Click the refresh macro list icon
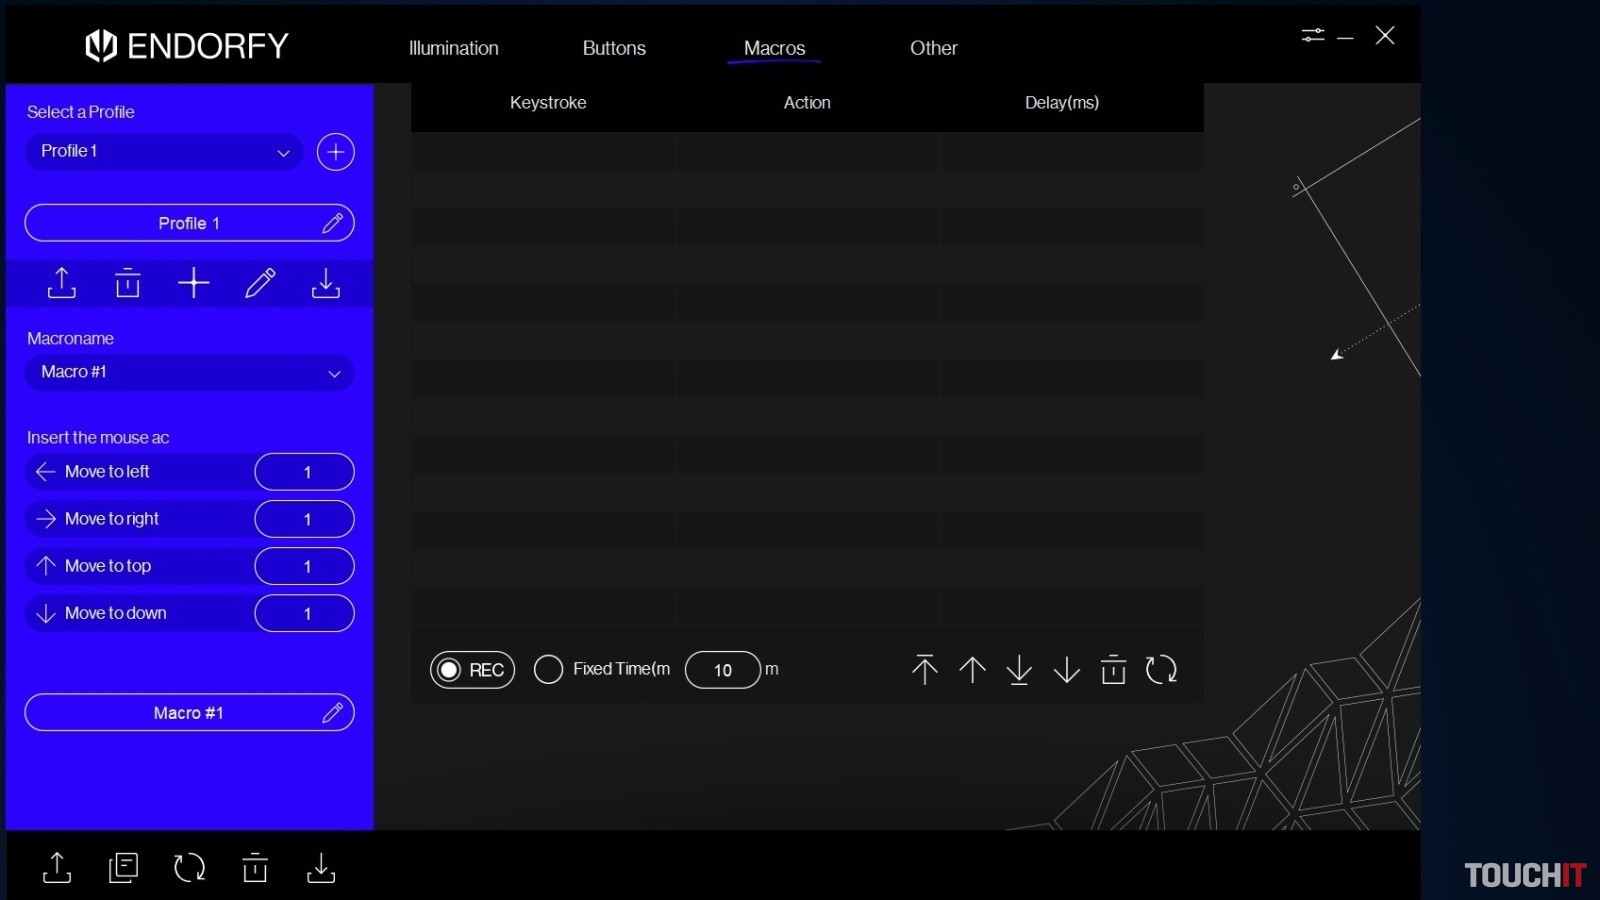This screenshot has height=900, width=1600. coord(1161,670)
